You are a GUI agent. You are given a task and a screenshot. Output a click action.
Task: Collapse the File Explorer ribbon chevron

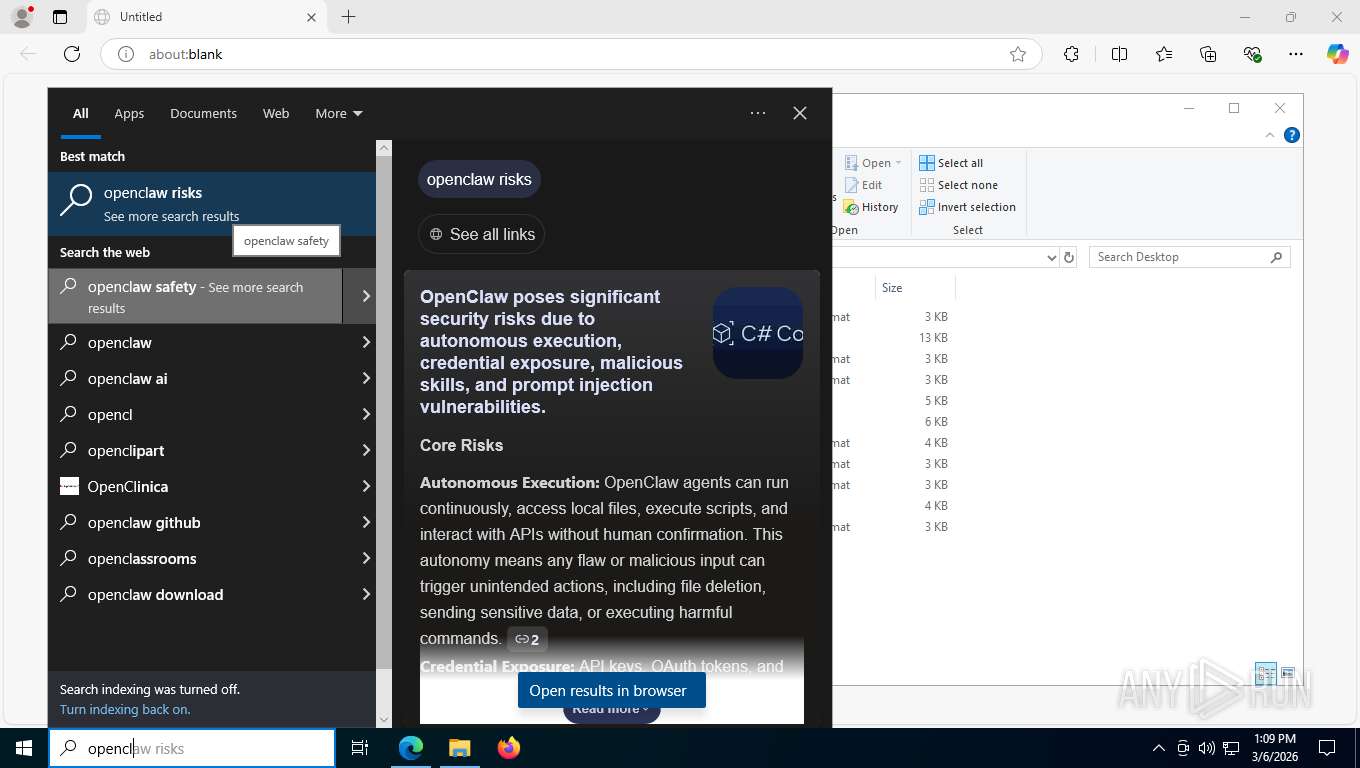[x=1270, y=135]
